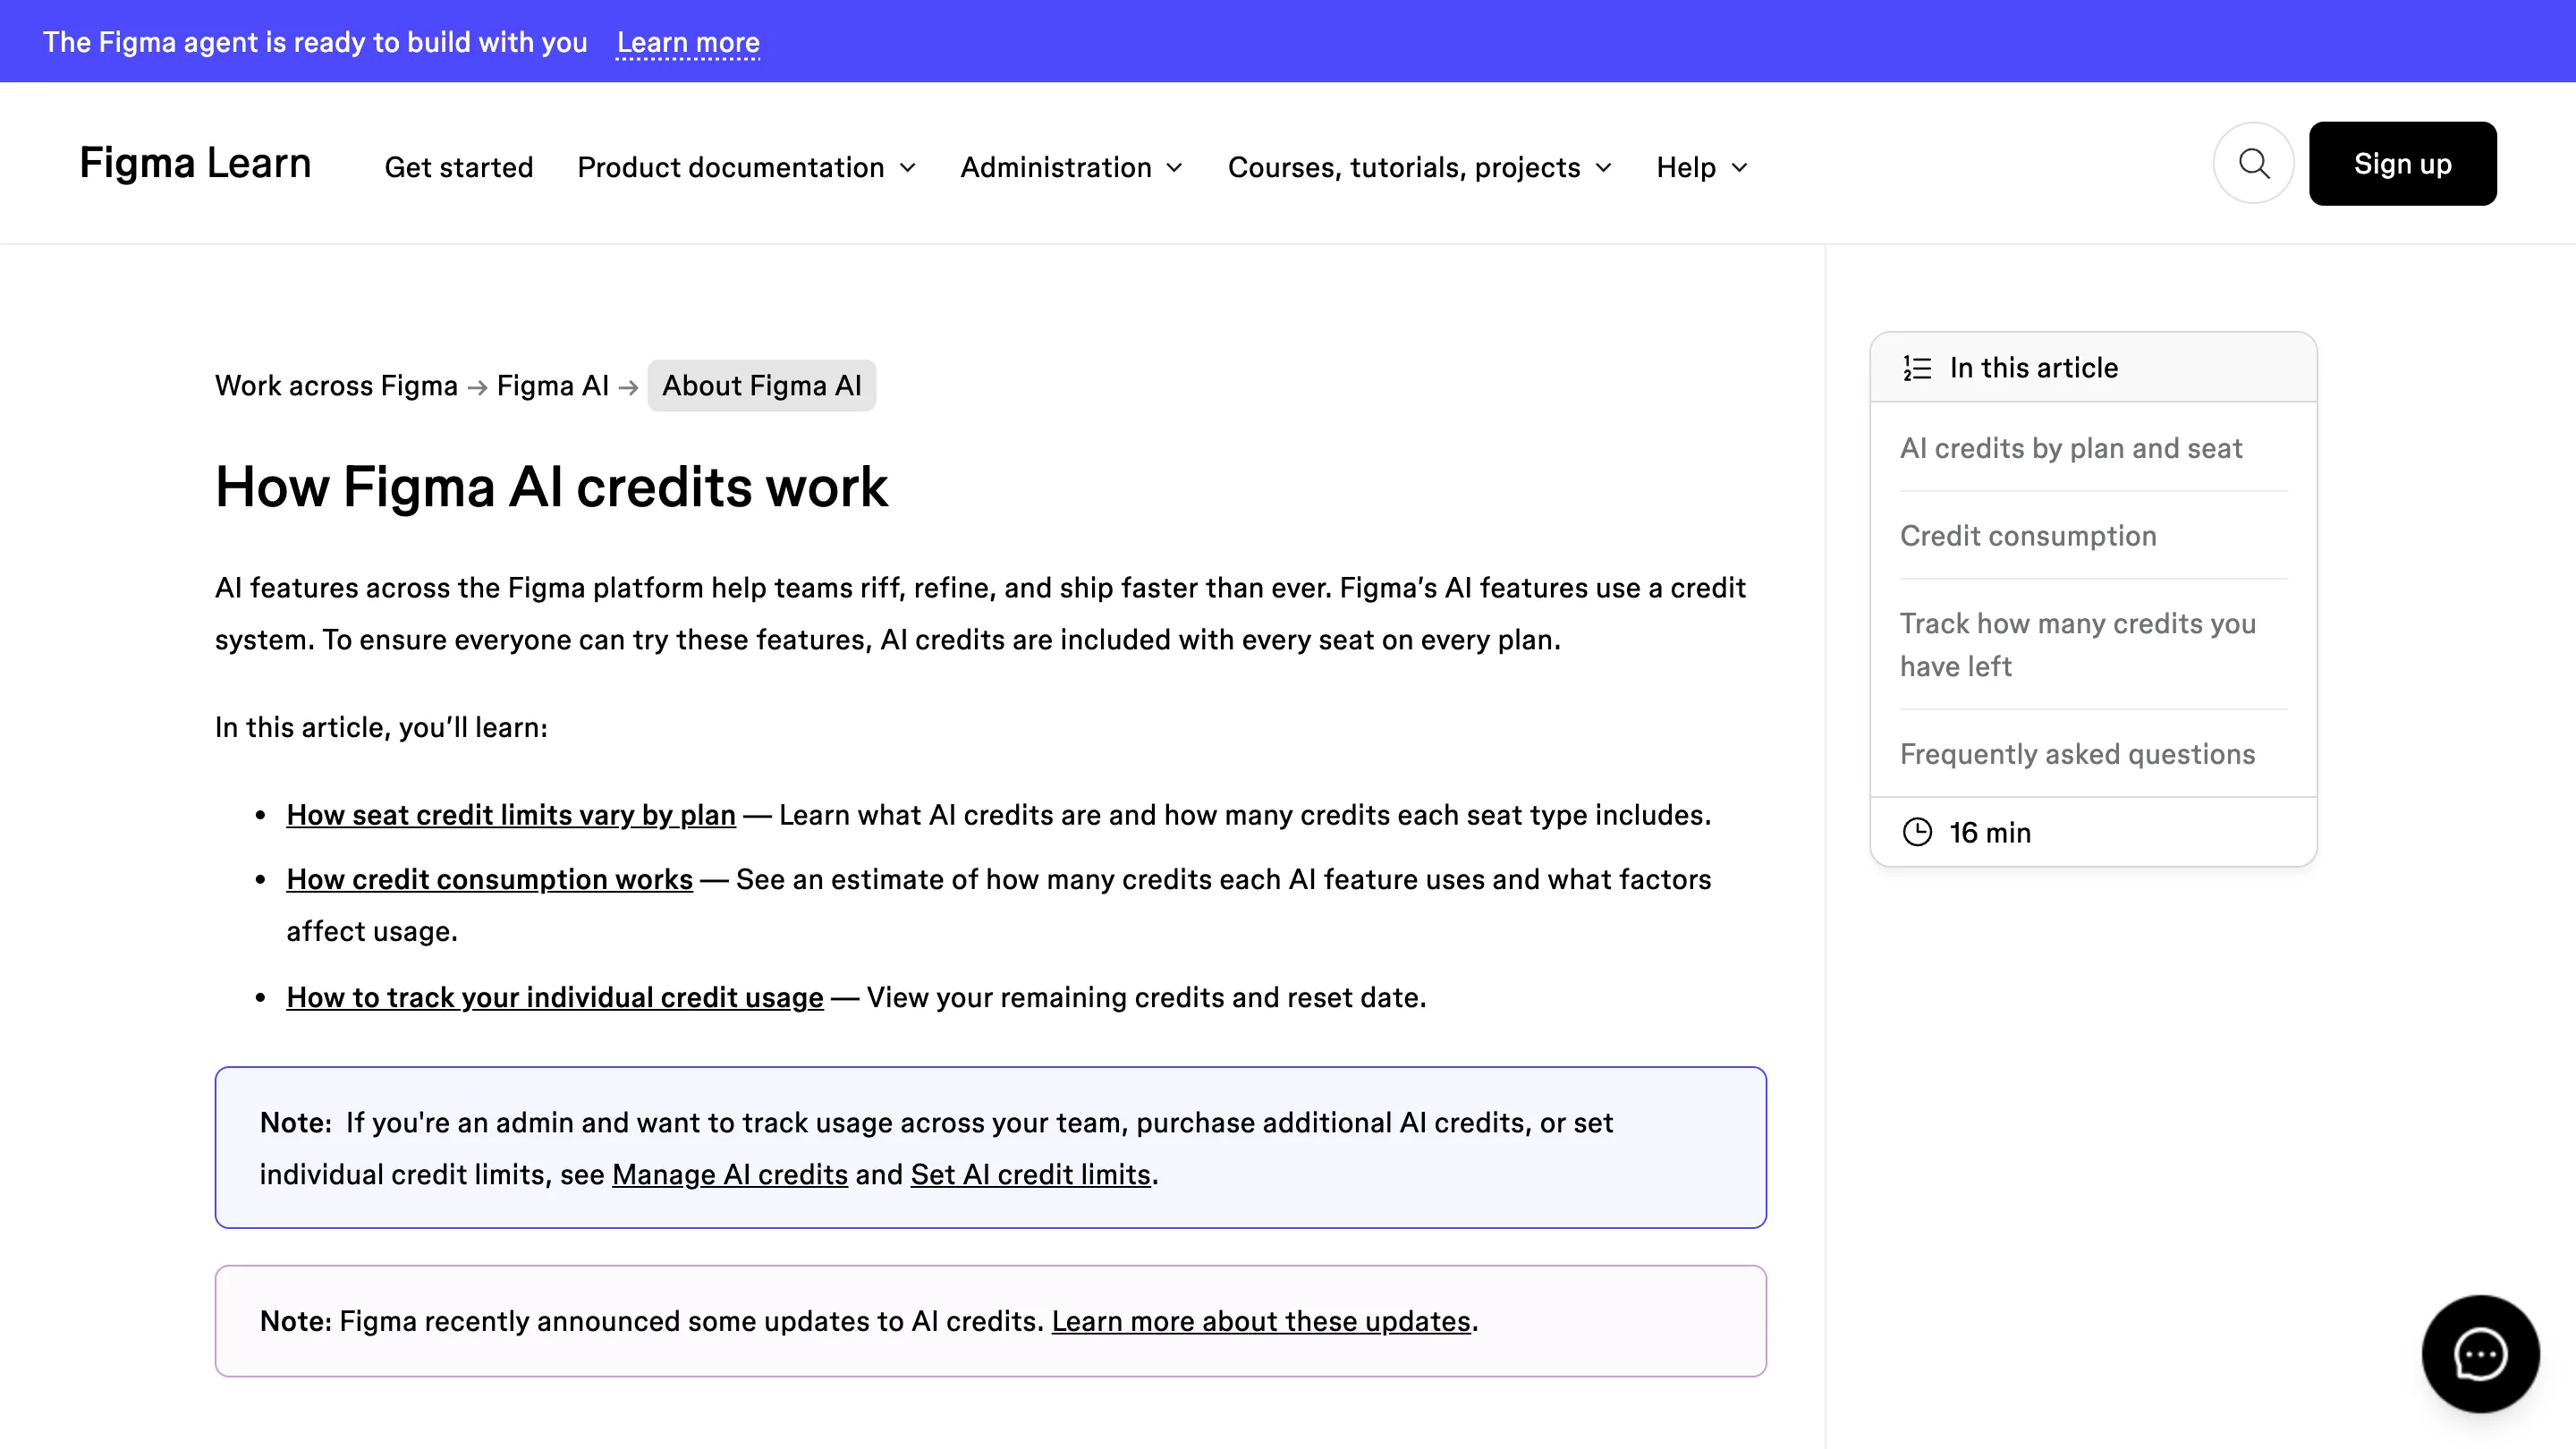Click the How Figma AI credits work heading
This screenshot has width=2576, height=1449.
tap(551, 487)
